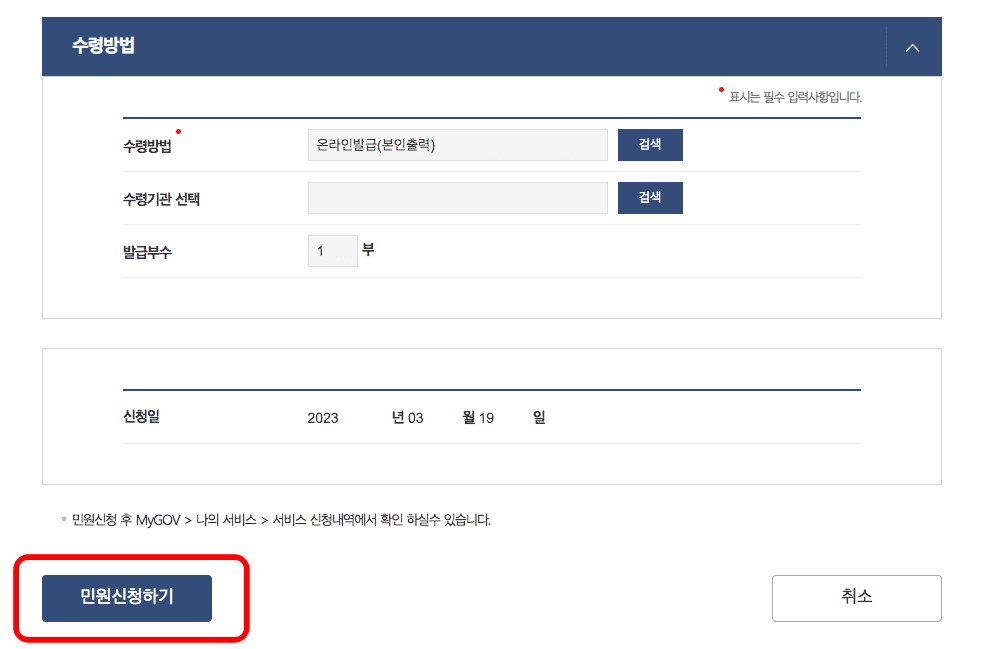Click the 수령방법 field label
This screenshot has height=649, width=983.
(x=147, y=146)
